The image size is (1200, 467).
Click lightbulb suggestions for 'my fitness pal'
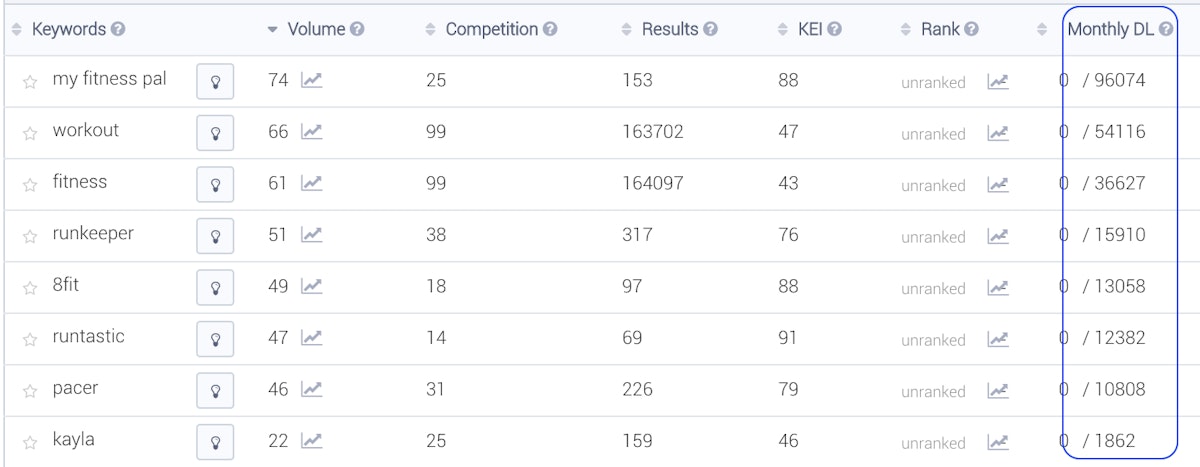[215, 82]
